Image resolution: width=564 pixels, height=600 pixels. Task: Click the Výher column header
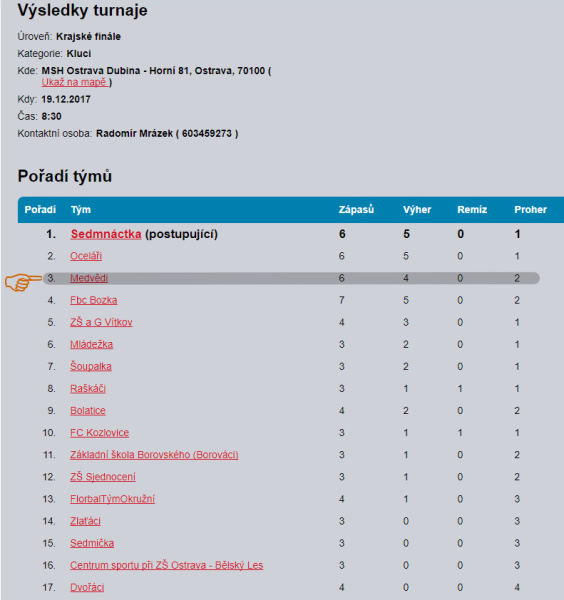[x=417, y=210]
